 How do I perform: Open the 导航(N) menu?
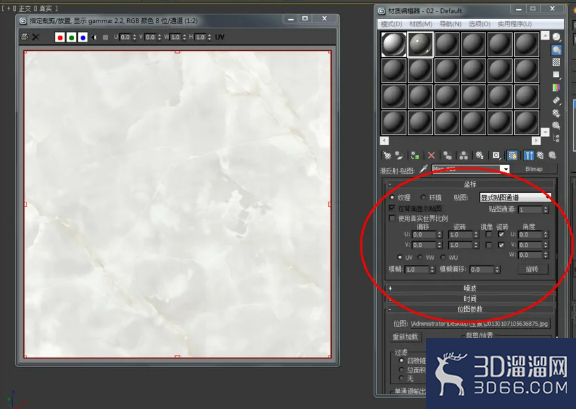click(x=450, y=24)
